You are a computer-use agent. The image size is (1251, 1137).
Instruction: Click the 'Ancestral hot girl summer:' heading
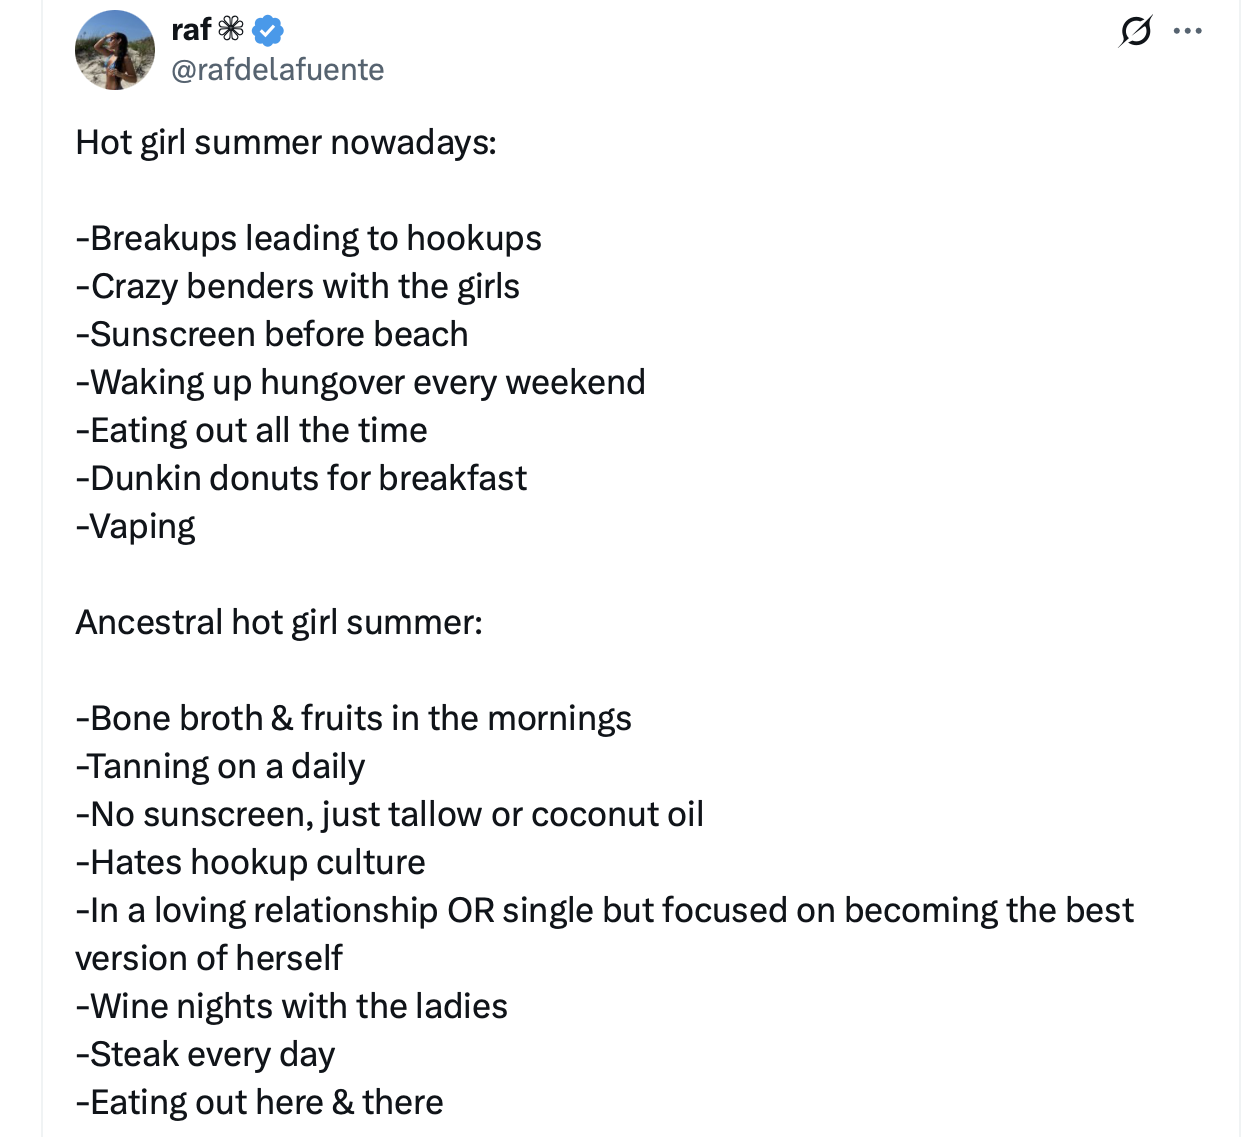279,623
